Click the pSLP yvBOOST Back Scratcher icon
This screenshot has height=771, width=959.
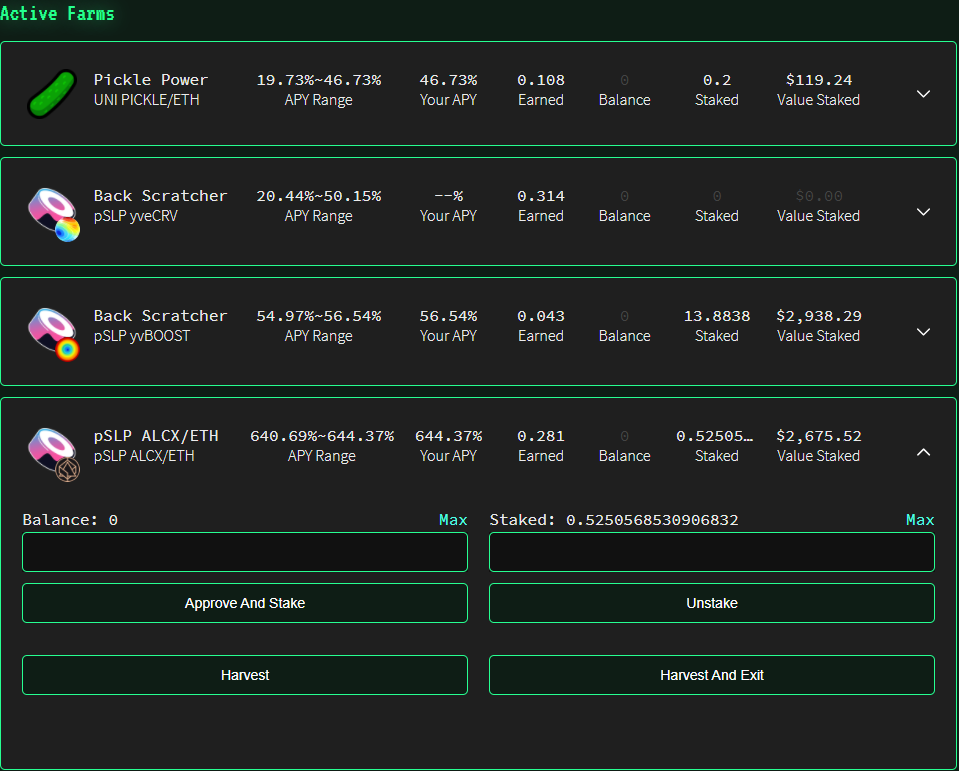(54, 334)
